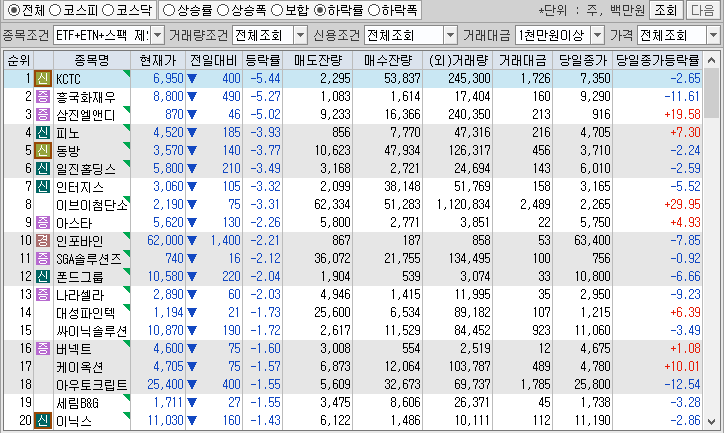Sort by 현재가 column header

pos(158,60)
